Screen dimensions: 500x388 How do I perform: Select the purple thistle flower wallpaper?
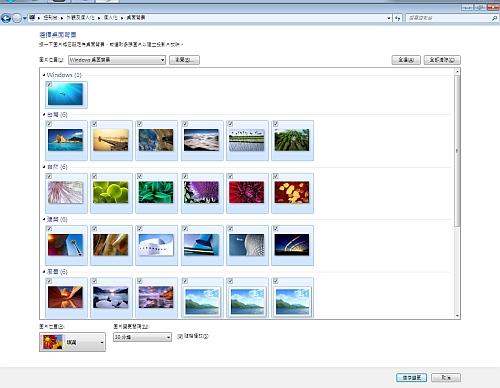pyautogui.click(x=202, y=193)
